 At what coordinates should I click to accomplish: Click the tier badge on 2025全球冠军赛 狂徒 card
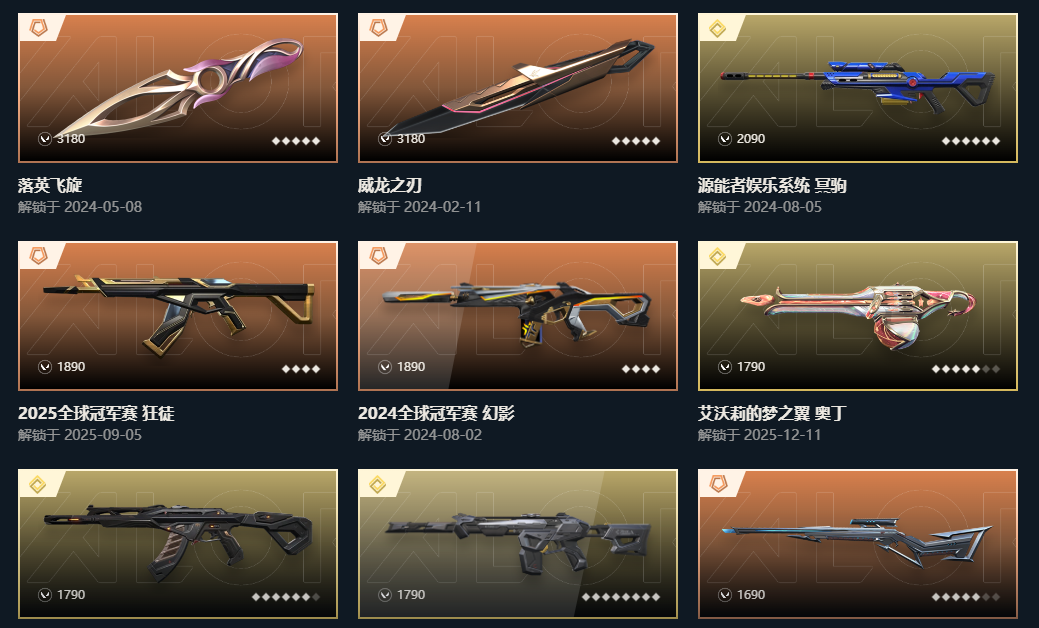[x=38, y=256]
